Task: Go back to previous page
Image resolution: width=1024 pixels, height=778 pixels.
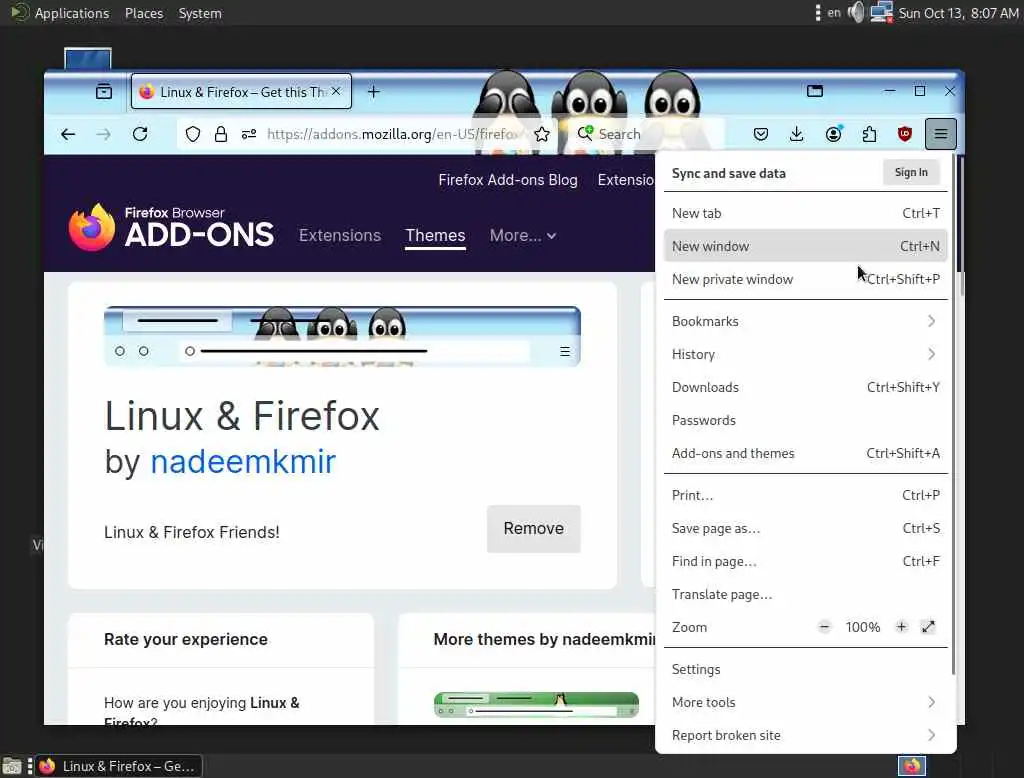Action: (68, 135)
